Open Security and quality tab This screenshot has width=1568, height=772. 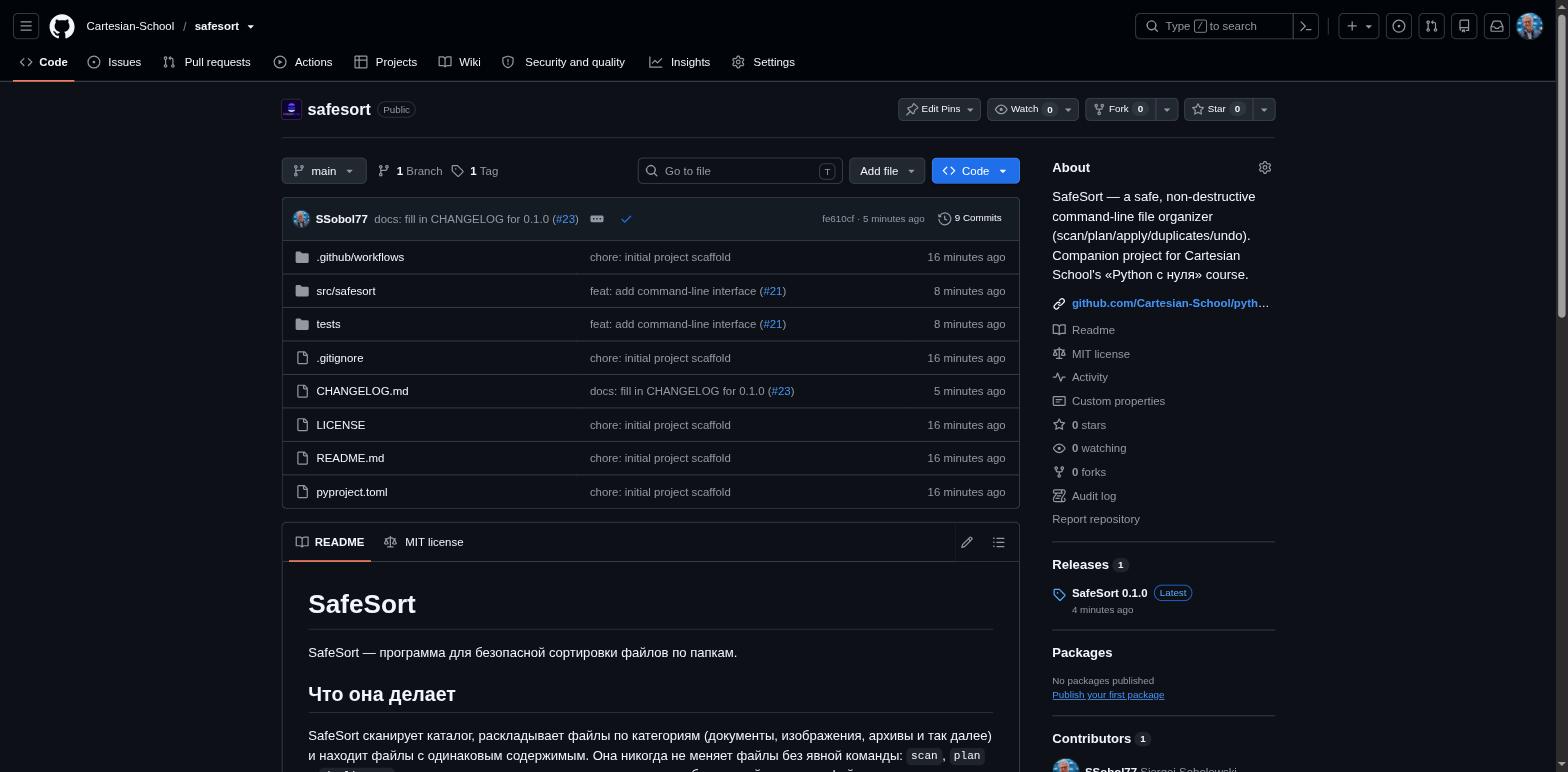(563, 62)
